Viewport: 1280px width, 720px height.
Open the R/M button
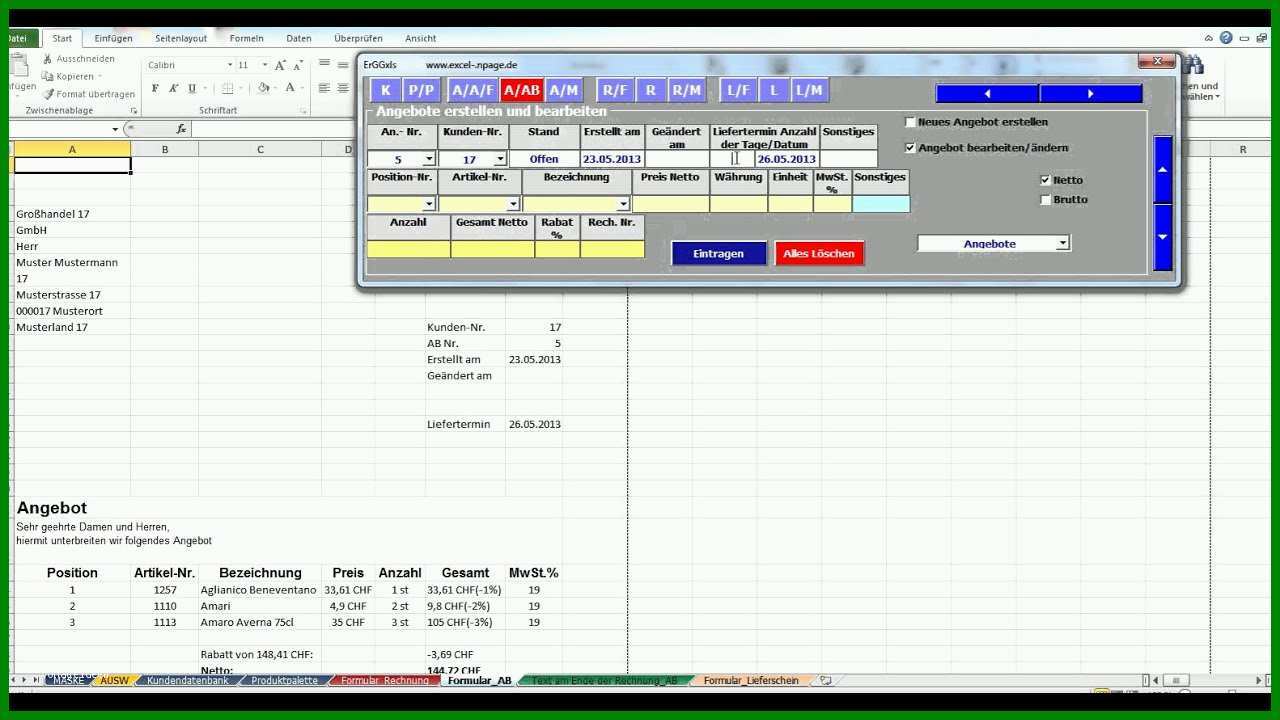[x=687, y=90]
